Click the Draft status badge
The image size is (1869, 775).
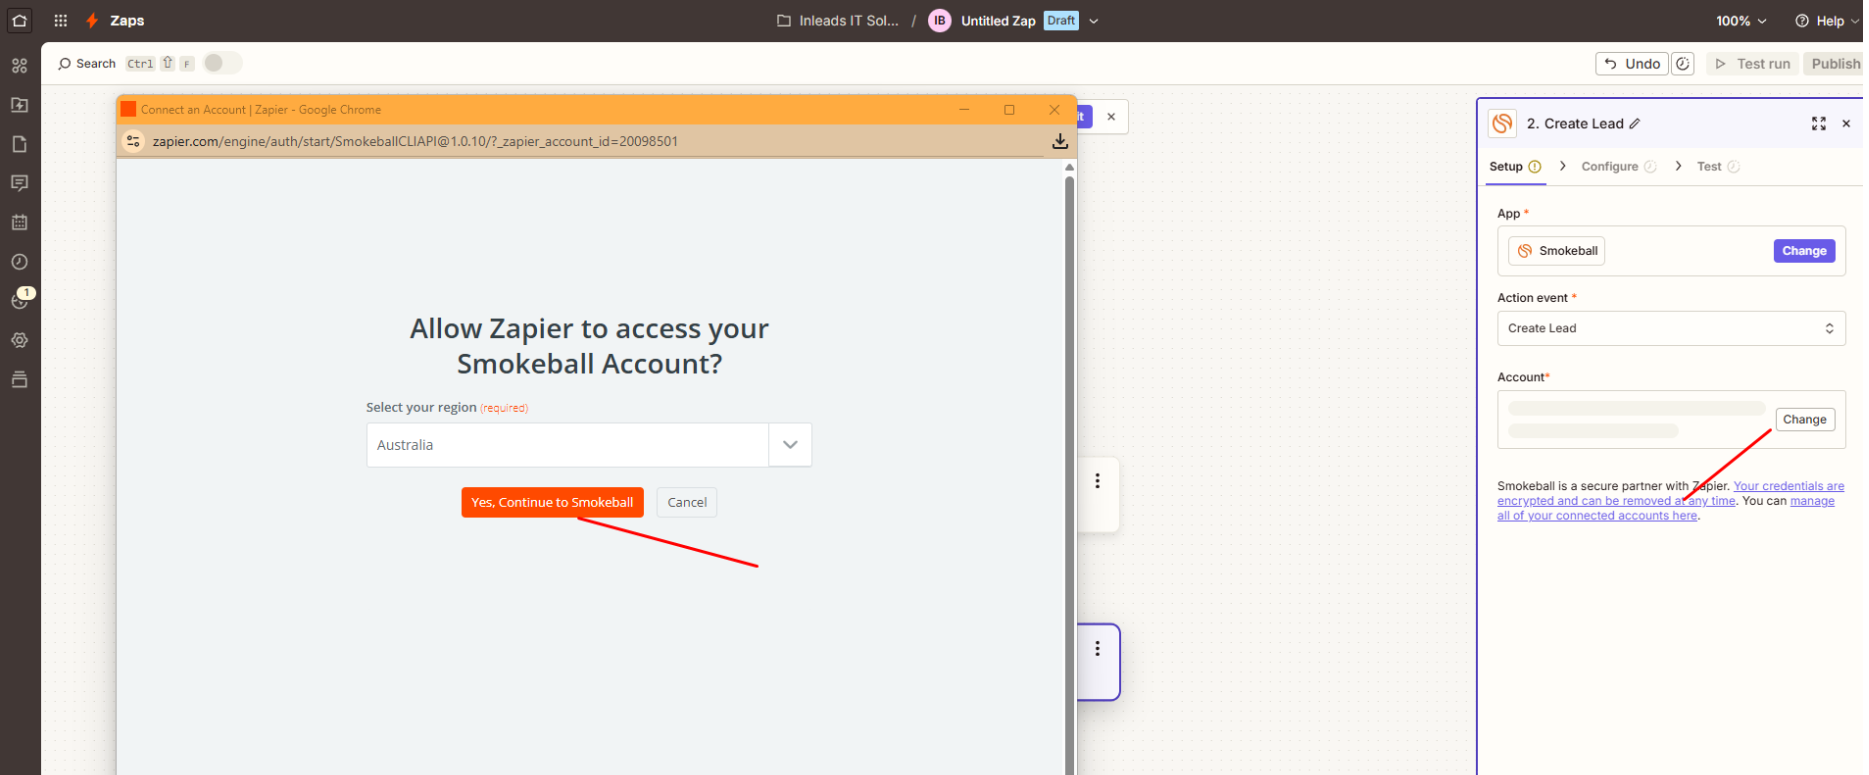point(1061,20)
